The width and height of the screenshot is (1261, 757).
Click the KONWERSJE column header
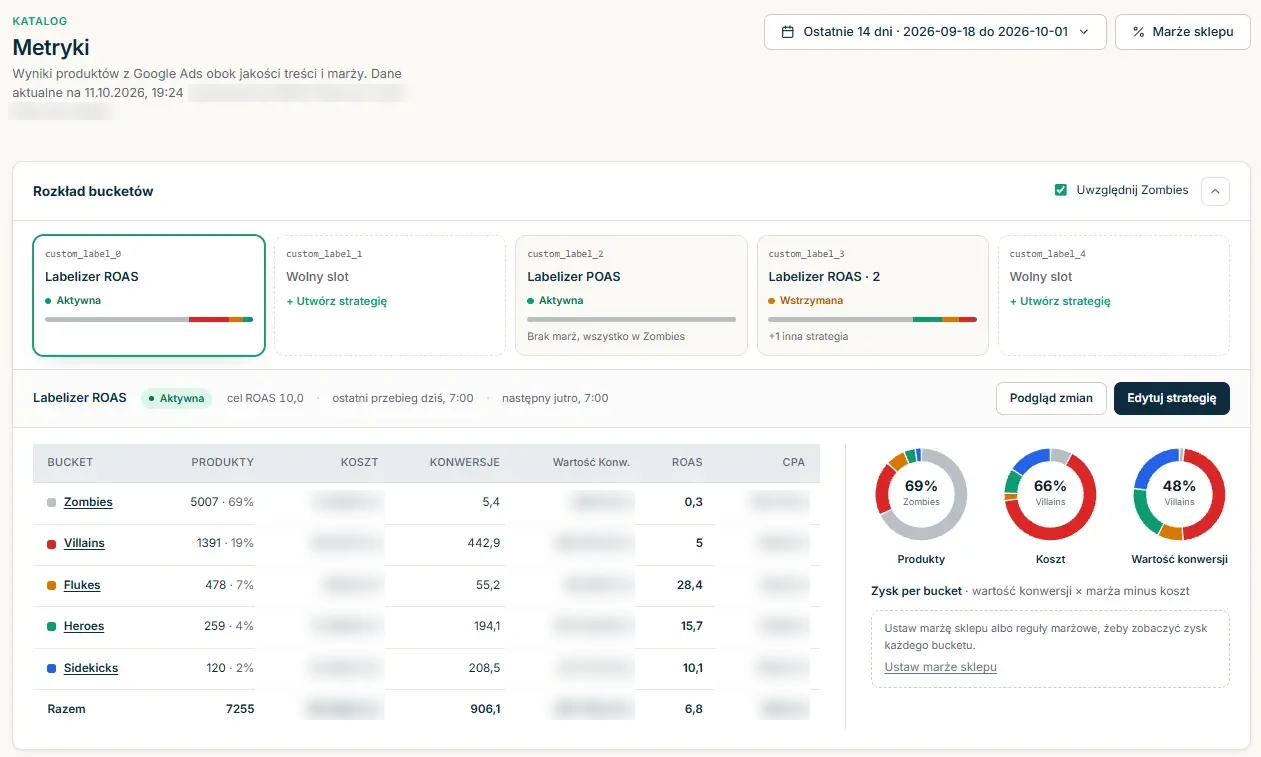pyautogui.click(x=465, y=462)
